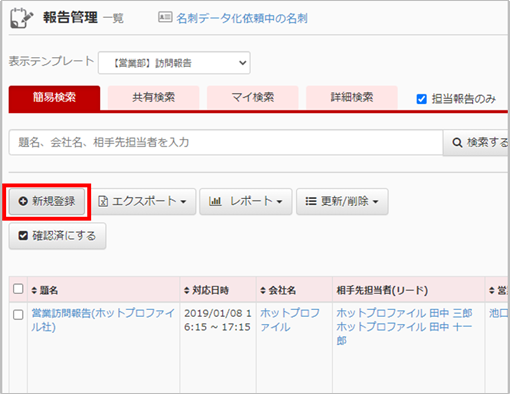Click the business card icon
Screen dimensions: 510x394
point(165,17)
